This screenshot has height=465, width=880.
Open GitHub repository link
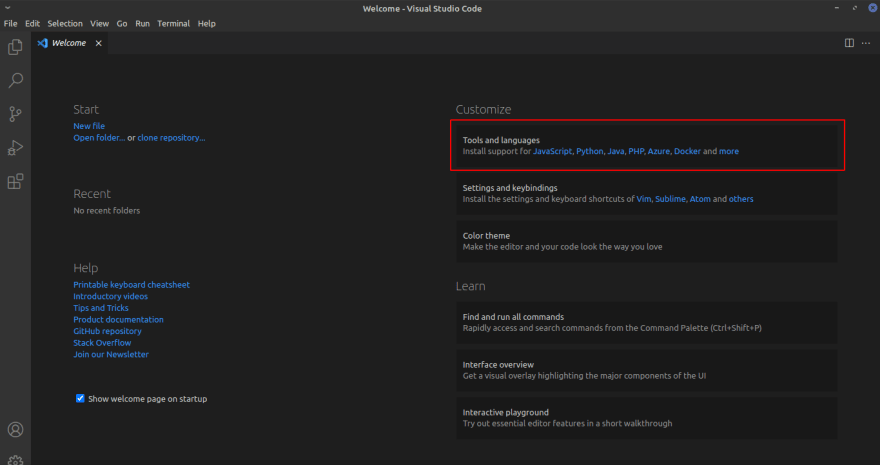pyautogui.click(x=107, y=331)
